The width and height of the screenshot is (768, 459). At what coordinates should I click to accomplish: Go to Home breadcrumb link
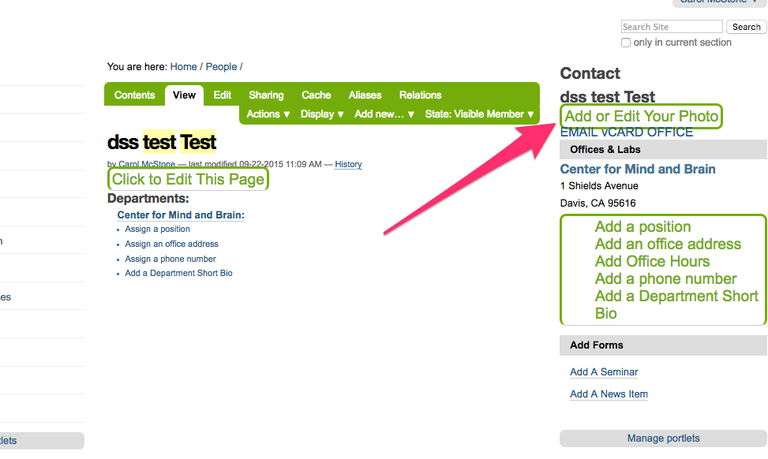click(183, 67)
